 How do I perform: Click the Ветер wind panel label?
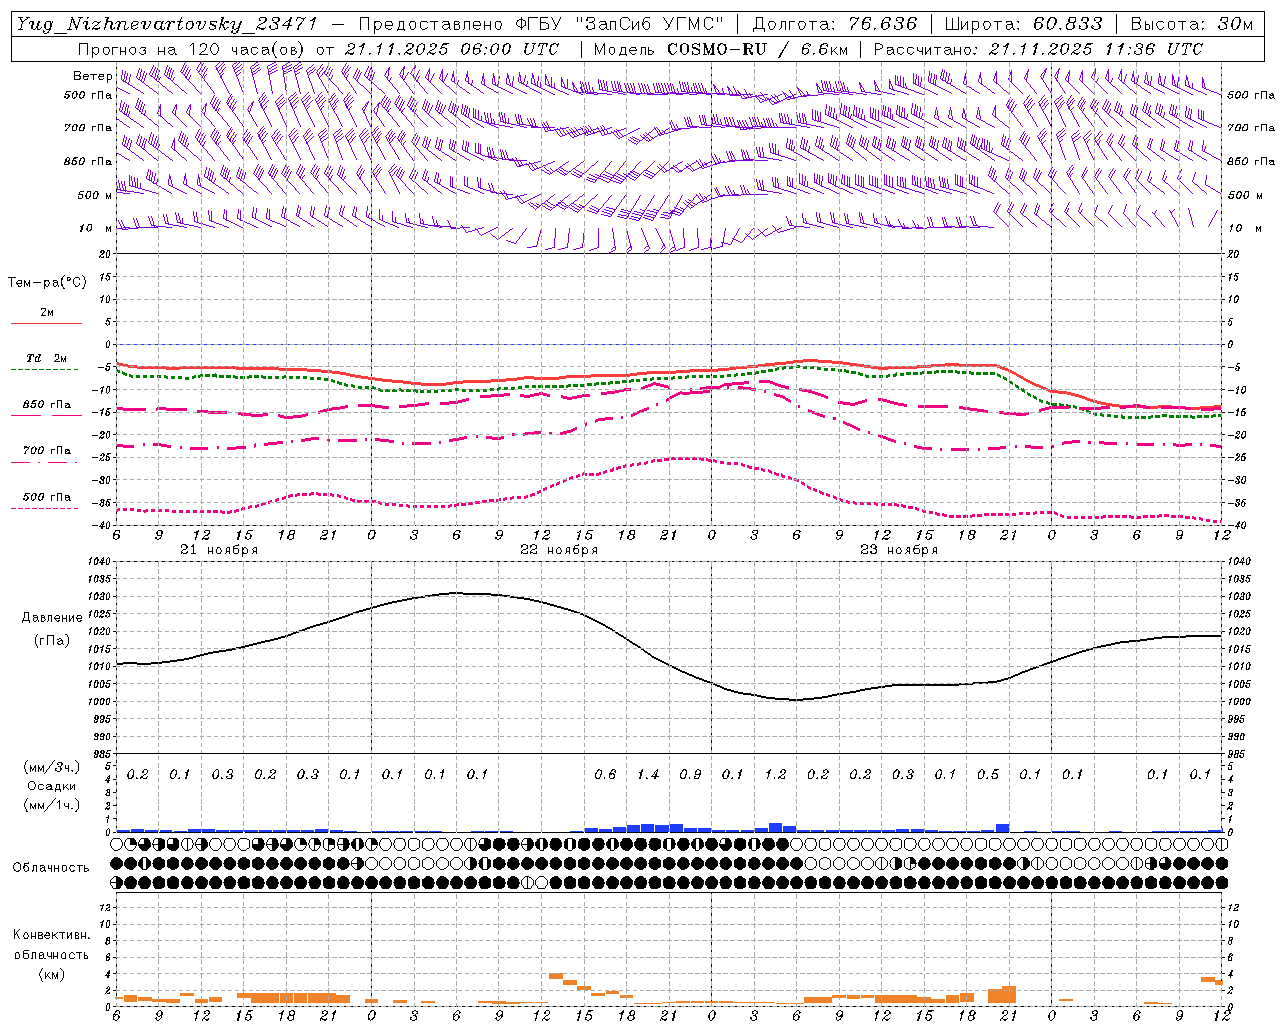click(93, 76)
